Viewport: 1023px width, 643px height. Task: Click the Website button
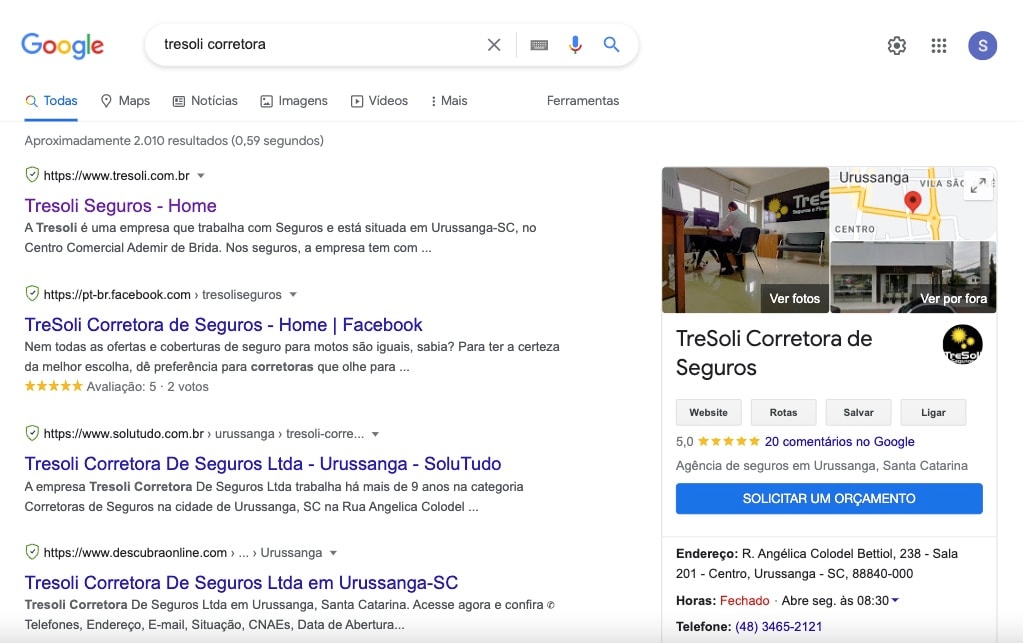709,412
